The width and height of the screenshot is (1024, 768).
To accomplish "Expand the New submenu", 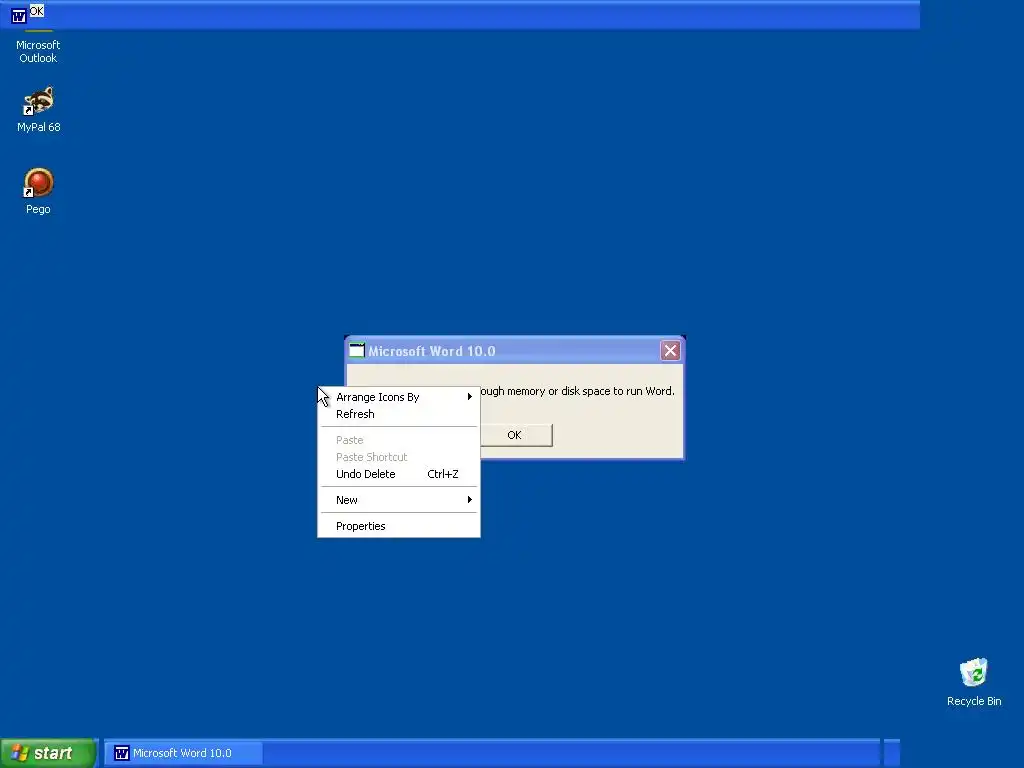I will coord(398,500).
